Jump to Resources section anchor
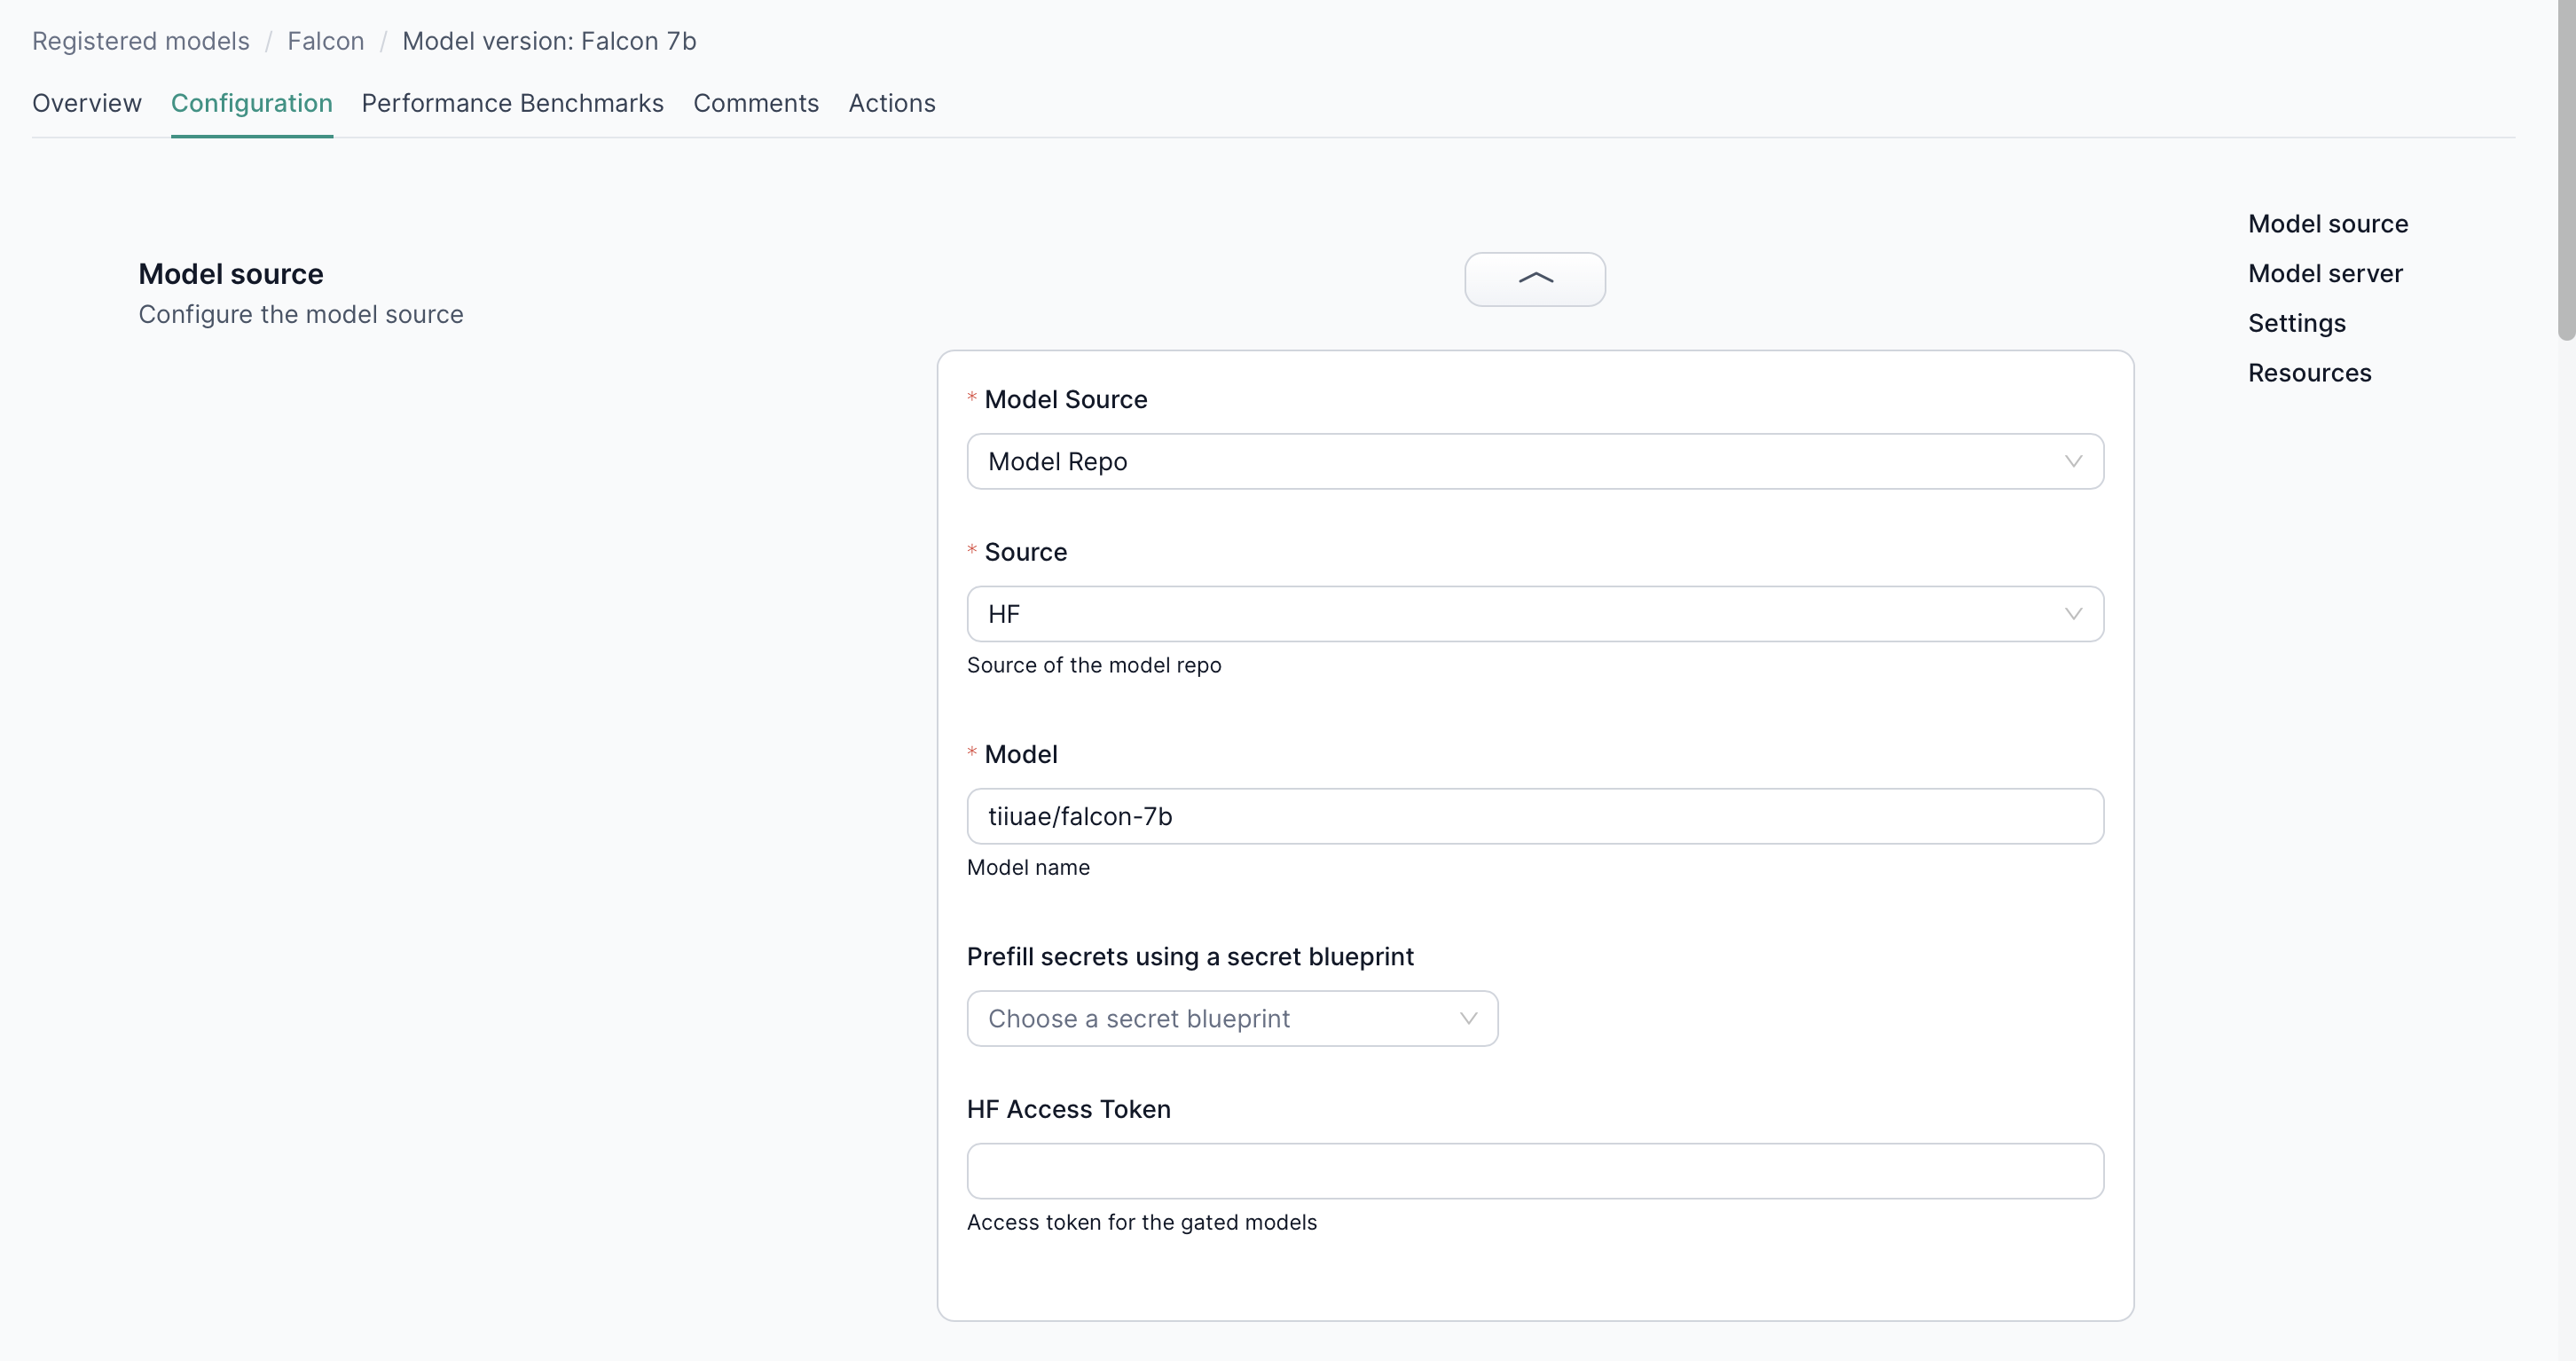Viewport: 2576px width, 1361px height. (2309, 373)
